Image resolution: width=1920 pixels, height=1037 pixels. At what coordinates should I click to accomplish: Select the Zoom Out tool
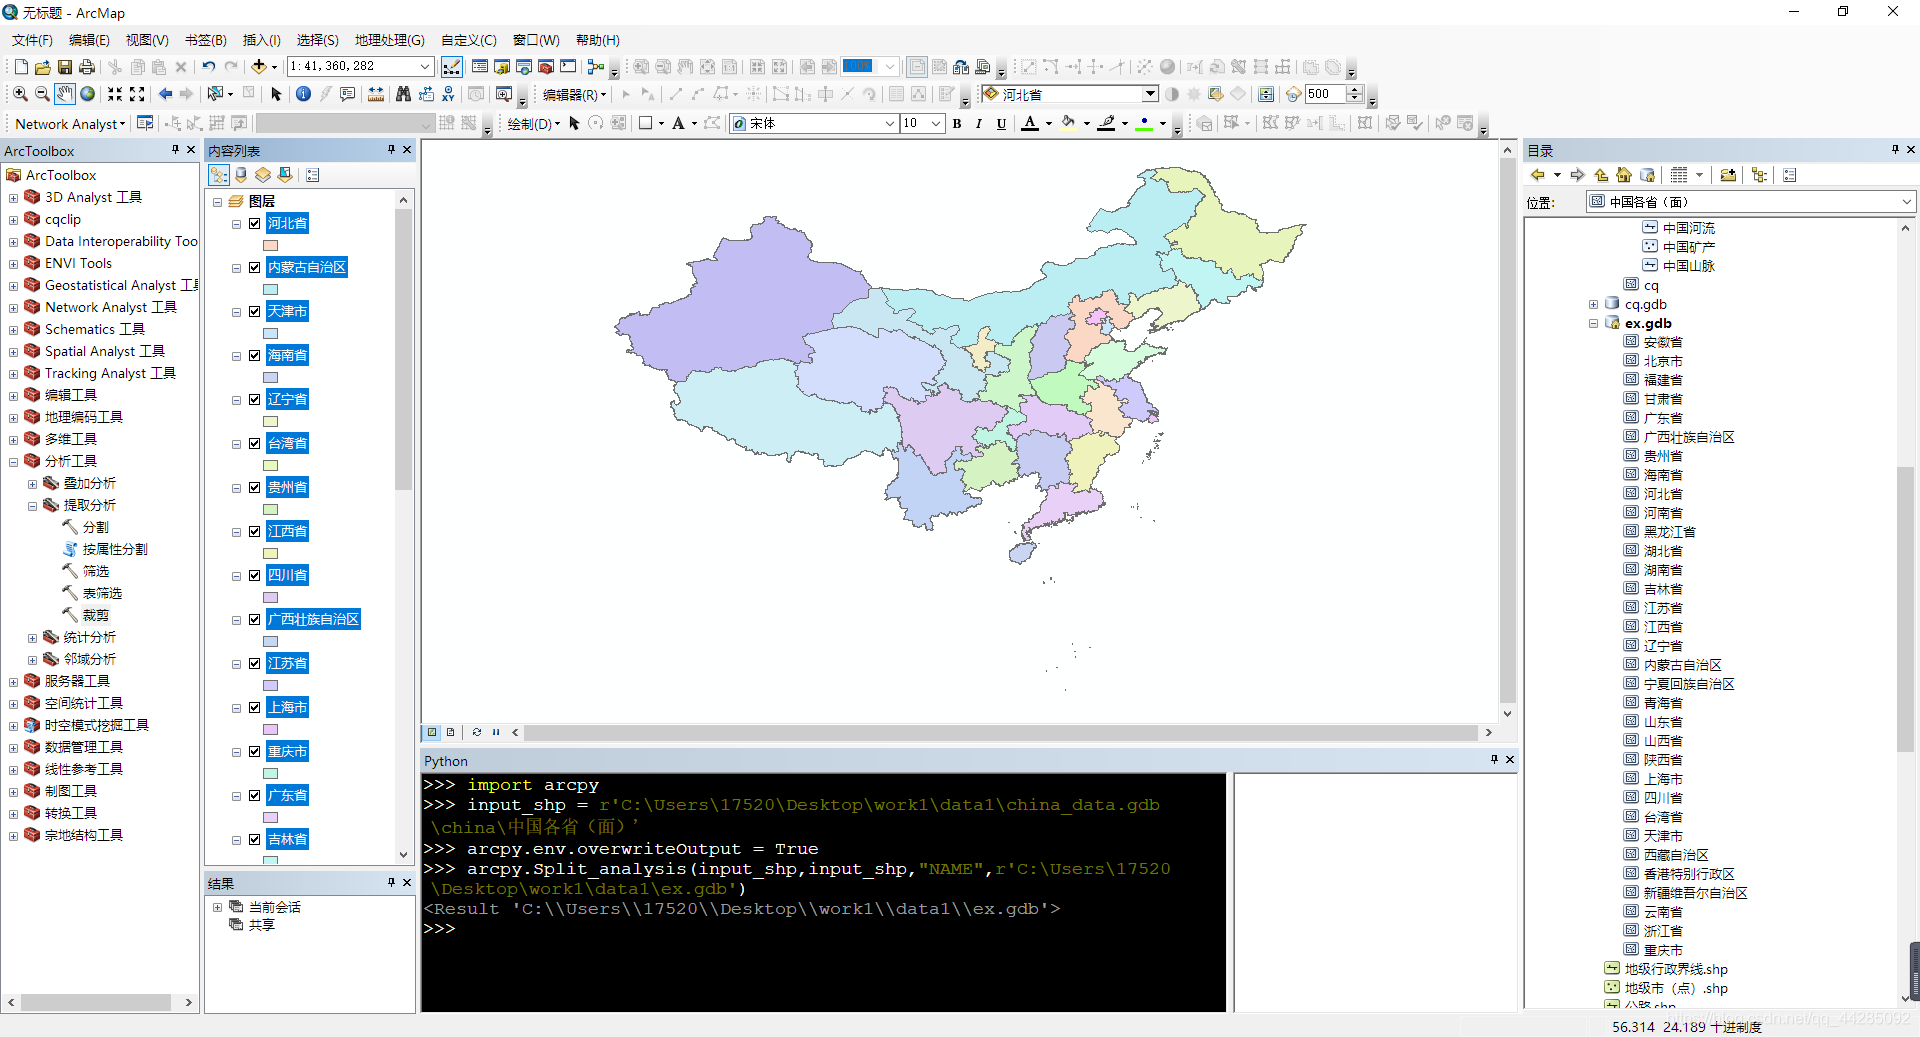(42, 94)
